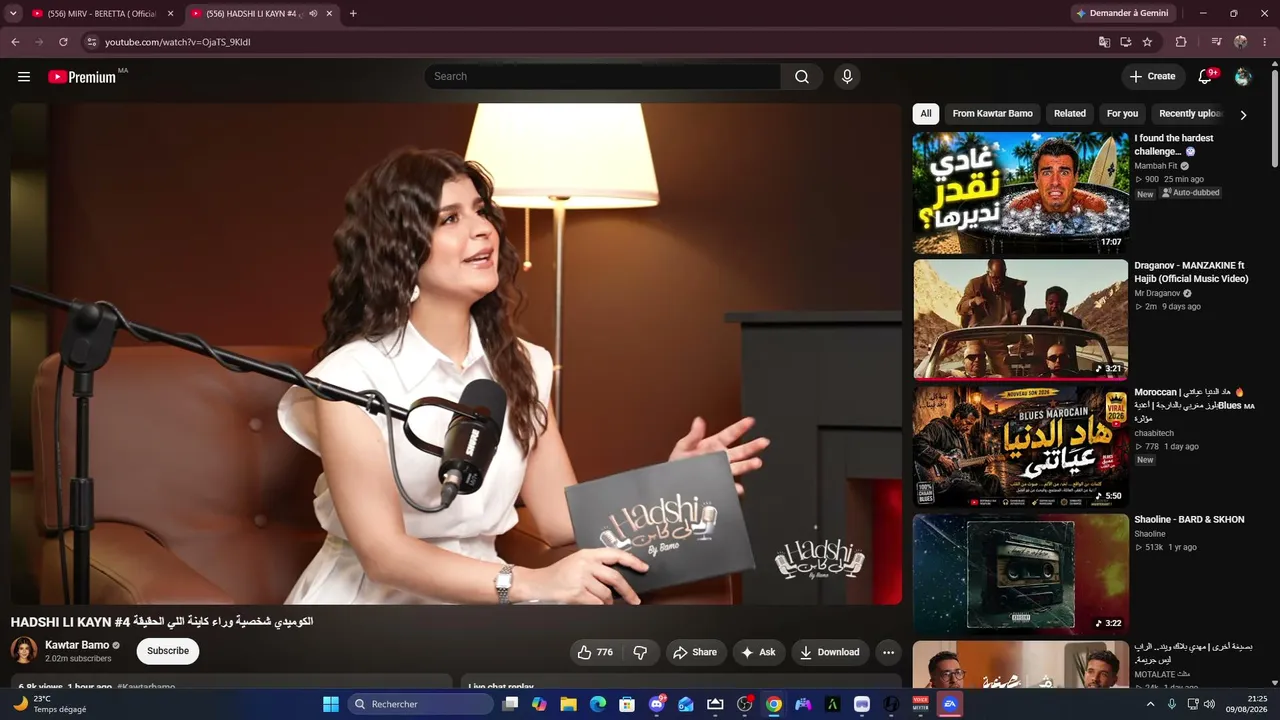1280x720 pixels.
Task: Open Microsoft Store from the taskbar
Action: (x=627, y=705)
